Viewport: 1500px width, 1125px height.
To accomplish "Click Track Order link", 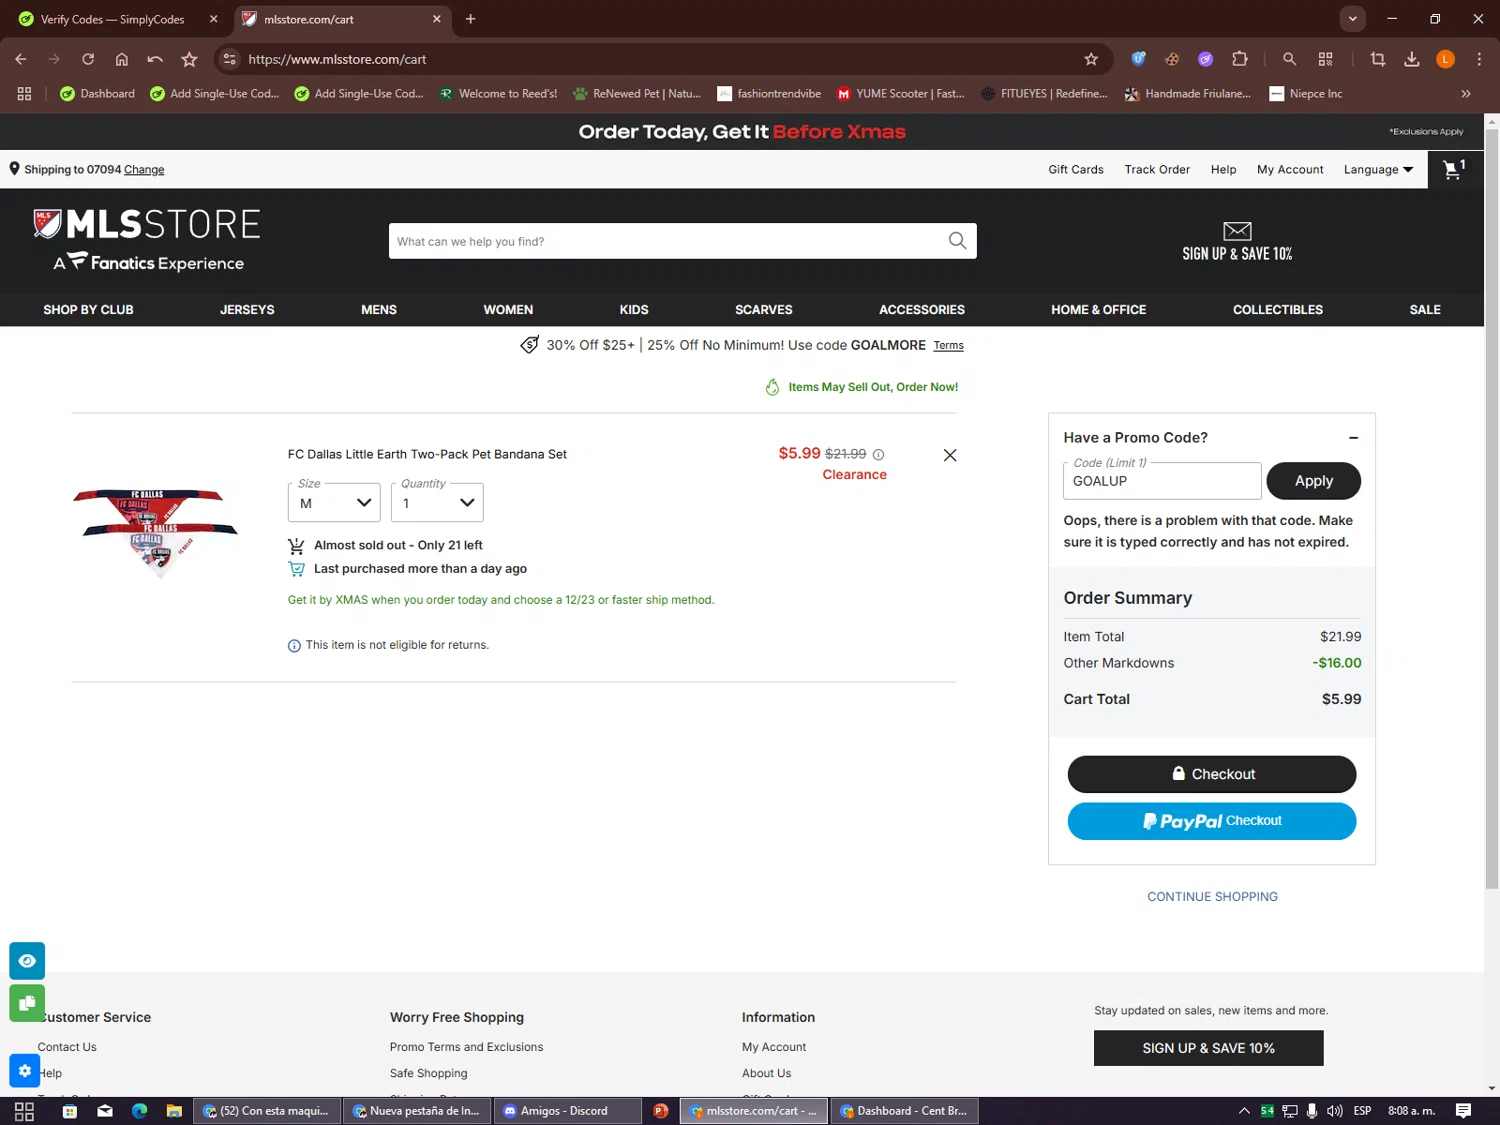I will [1157, 170].
